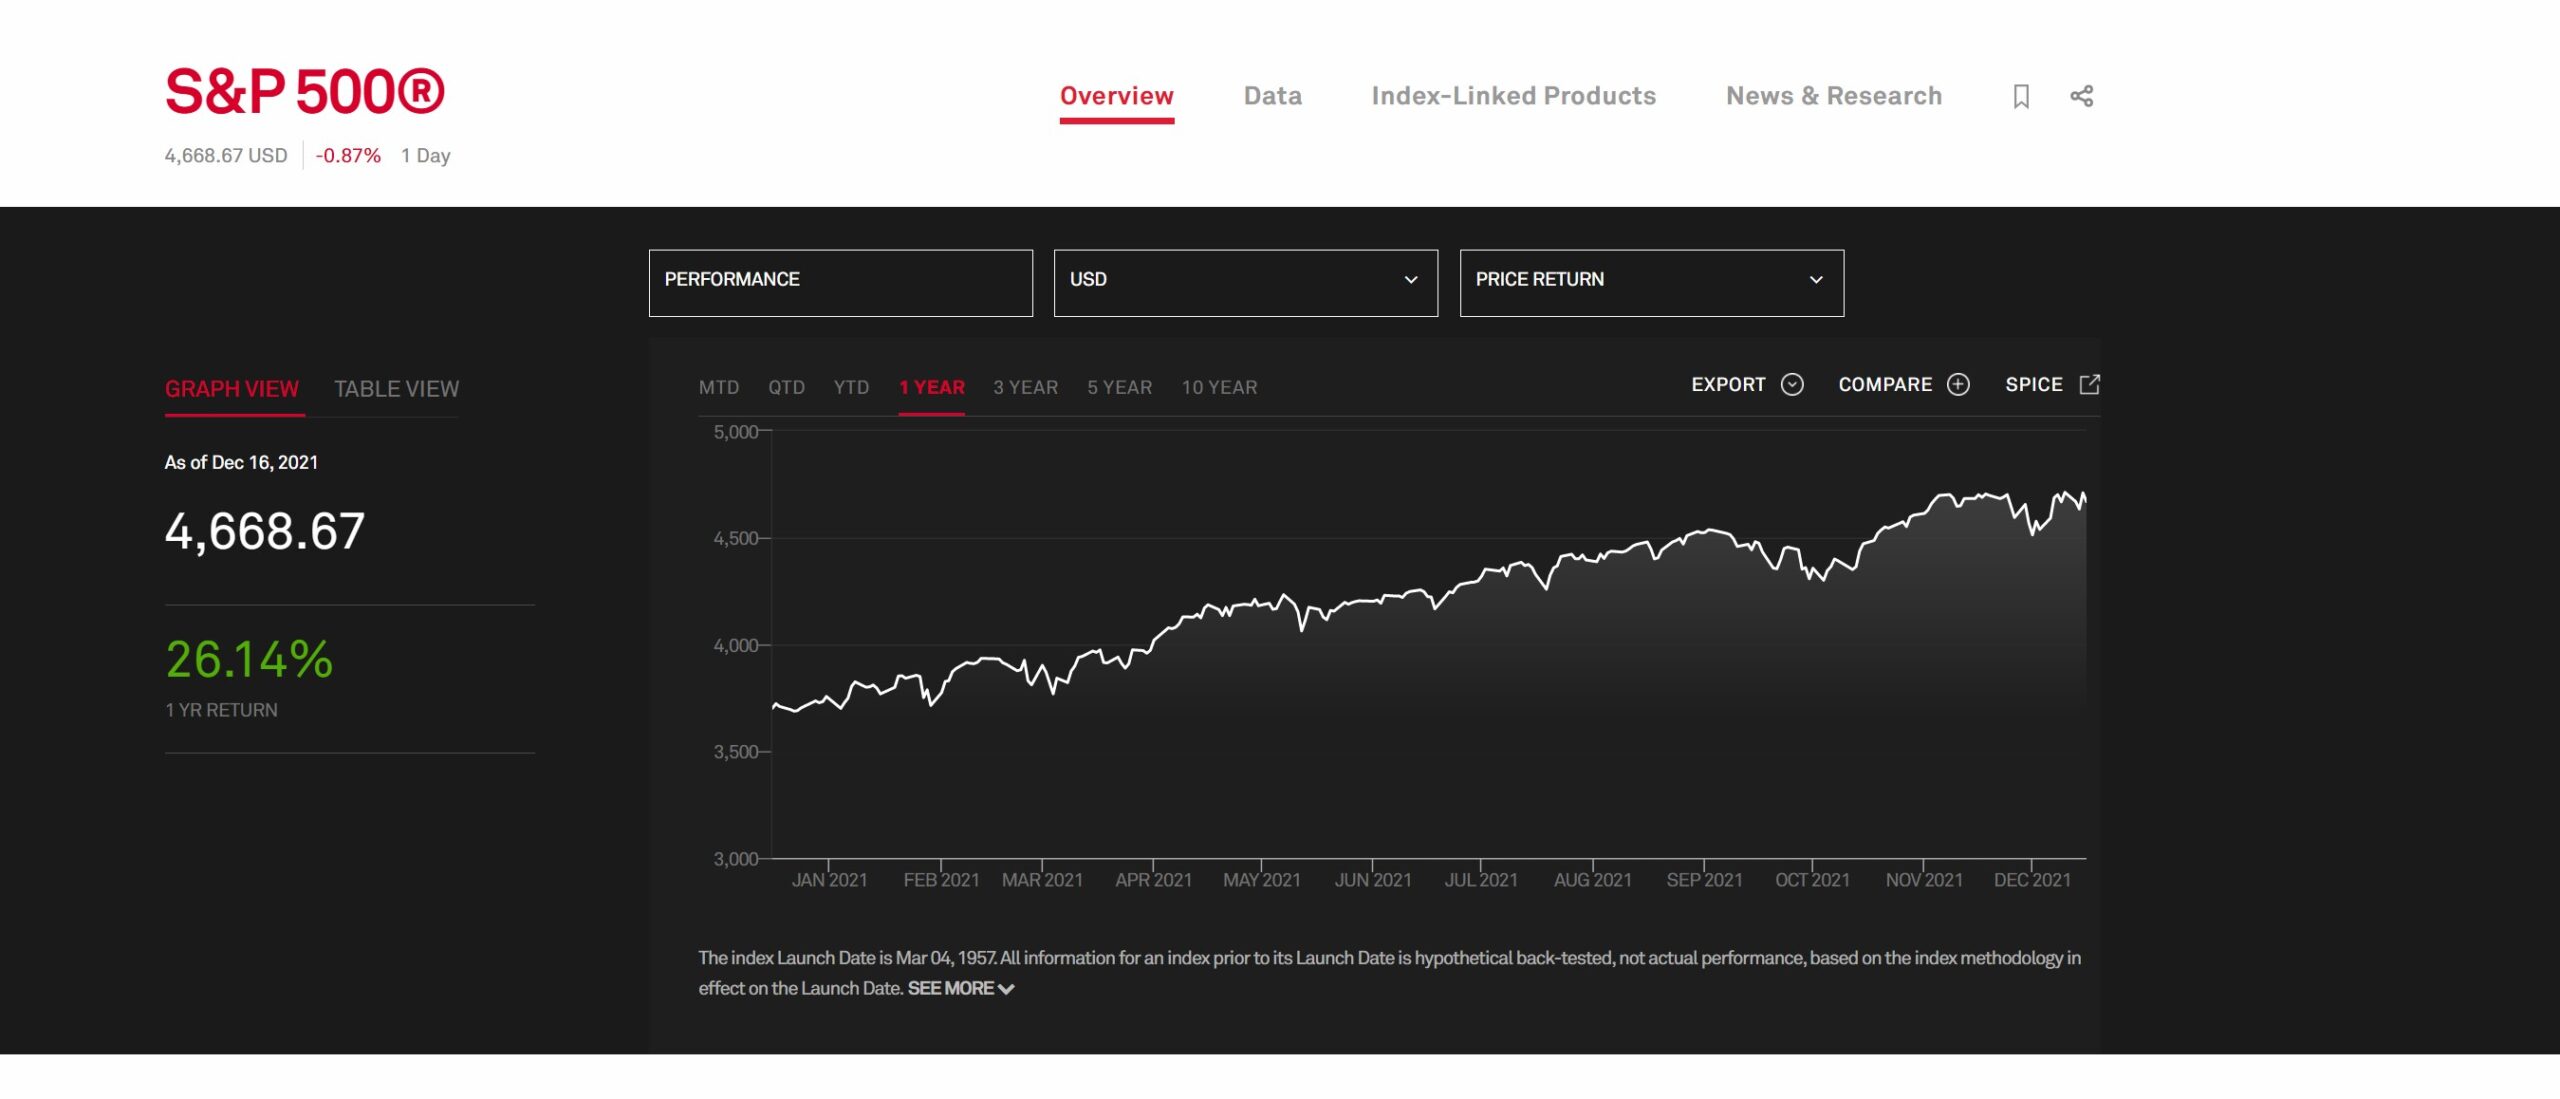Click the 1 Day label
Viewport: 2560px width, 1099px height.
426,156
